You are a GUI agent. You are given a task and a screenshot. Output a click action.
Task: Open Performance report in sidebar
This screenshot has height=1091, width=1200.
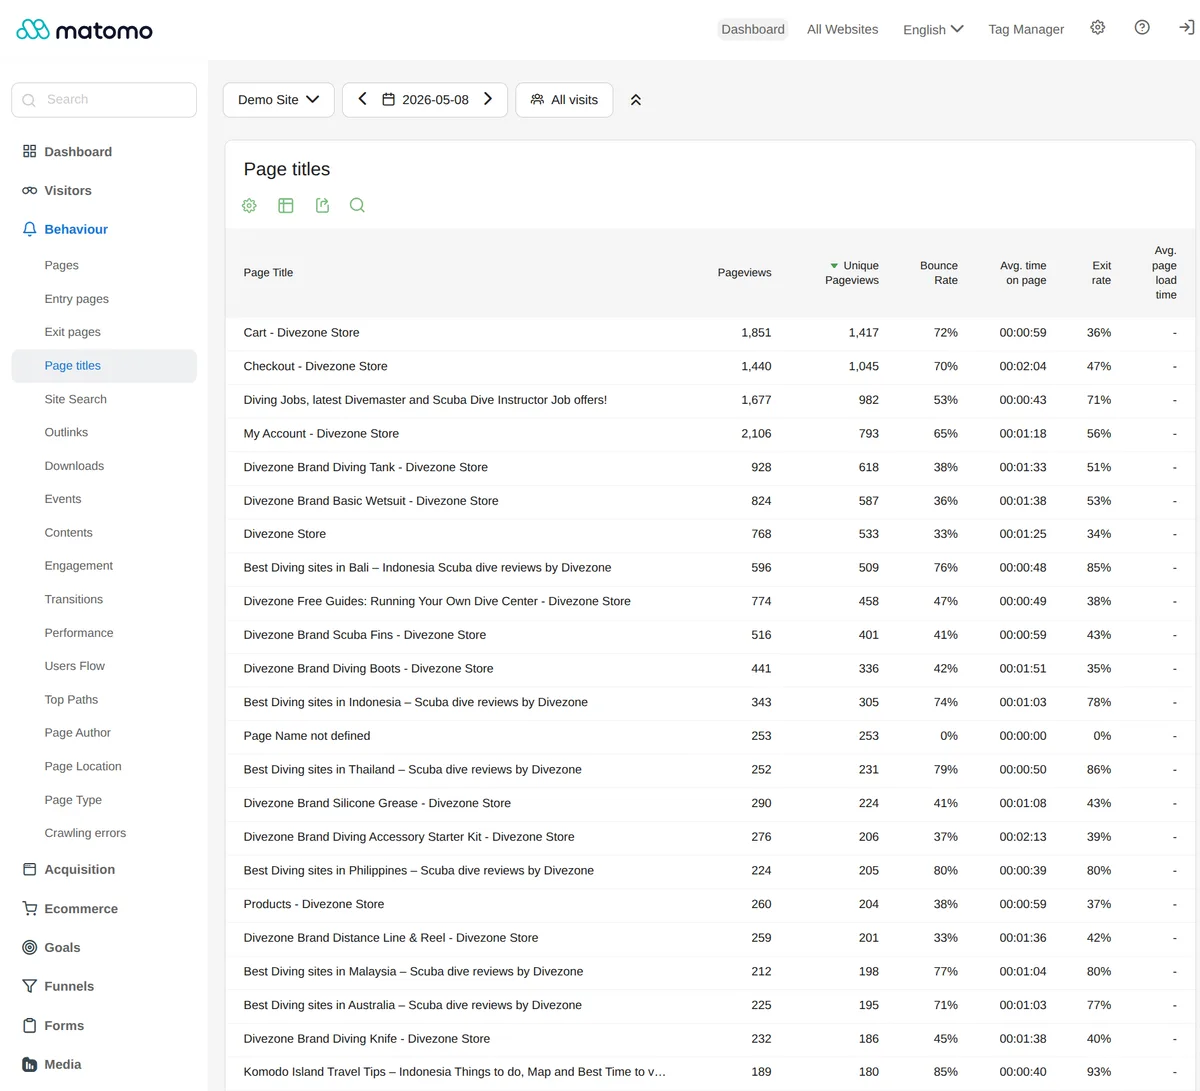(79, 633)
